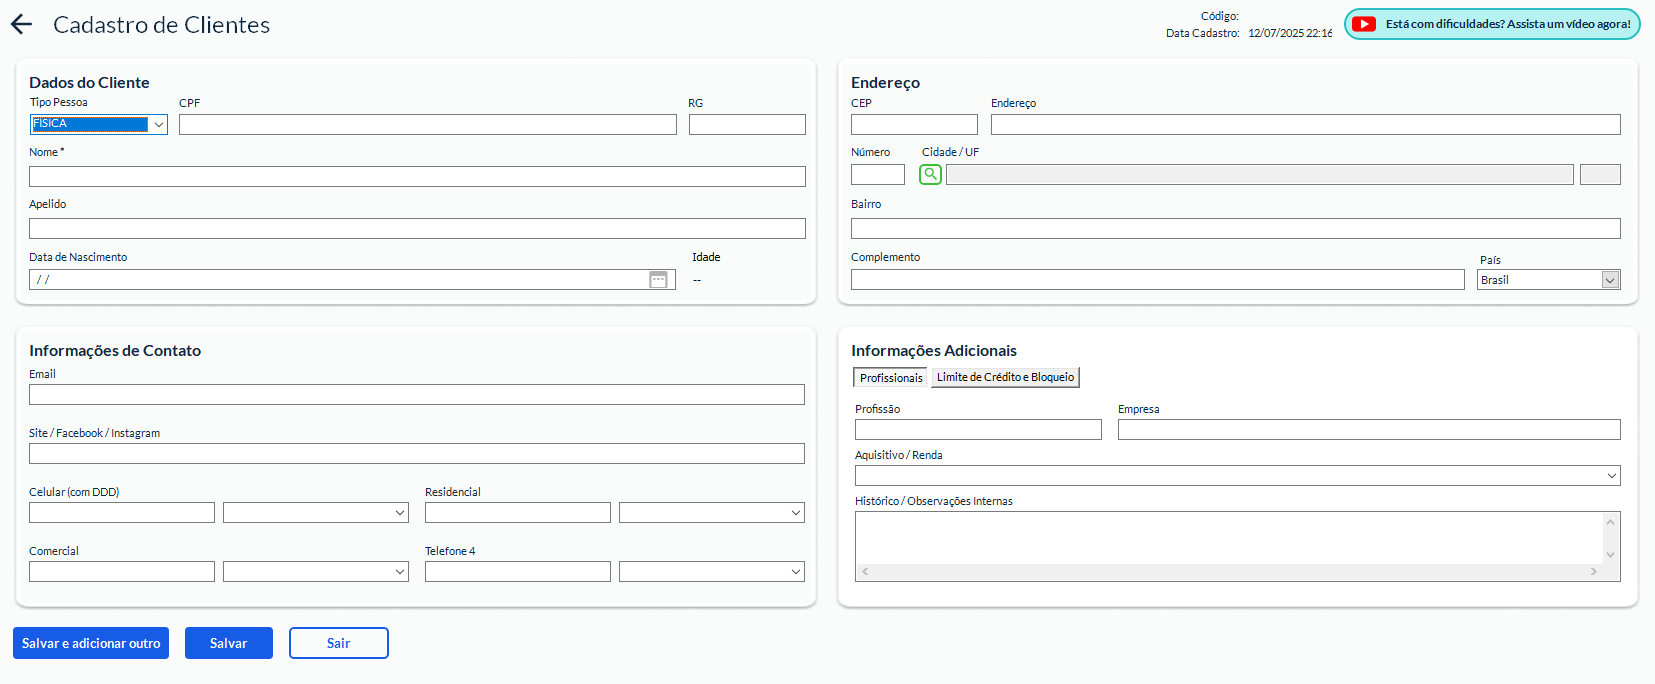Open the city search magnifier icon
Viewport: 1655px width, 684px height.
point(930,174)
